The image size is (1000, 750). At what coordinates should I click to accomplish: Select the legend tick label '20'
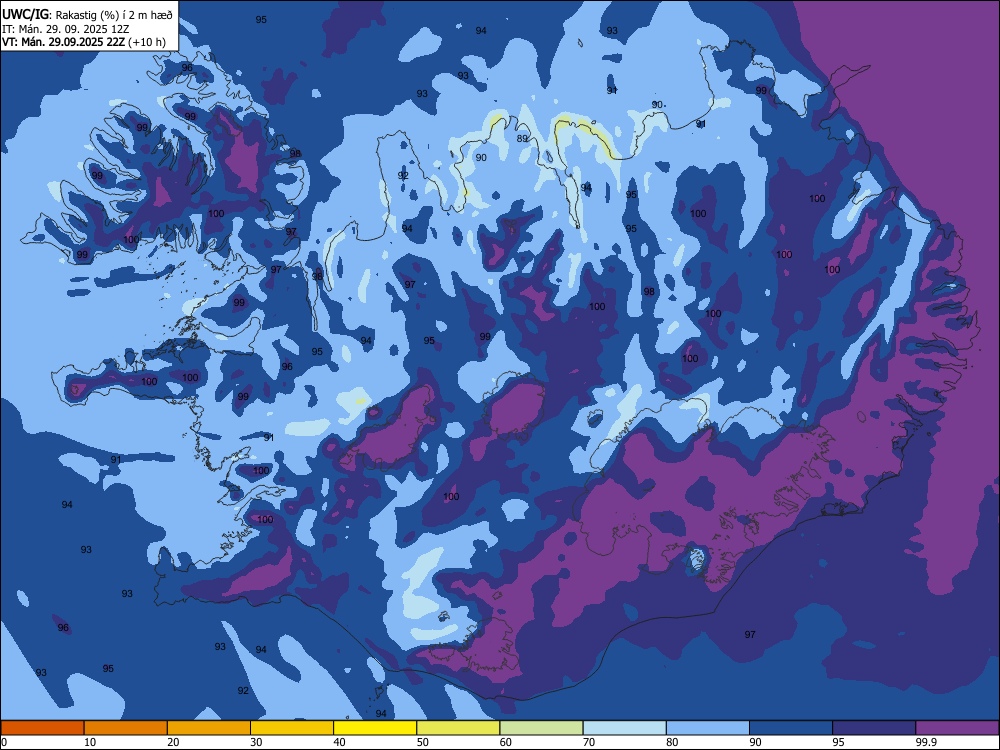[x=173, y=742]
